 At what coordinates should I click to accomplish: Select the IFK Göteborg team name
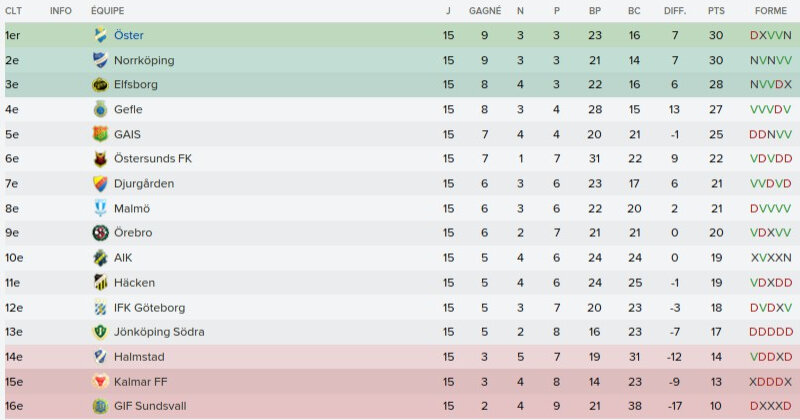tap(150, 308)
